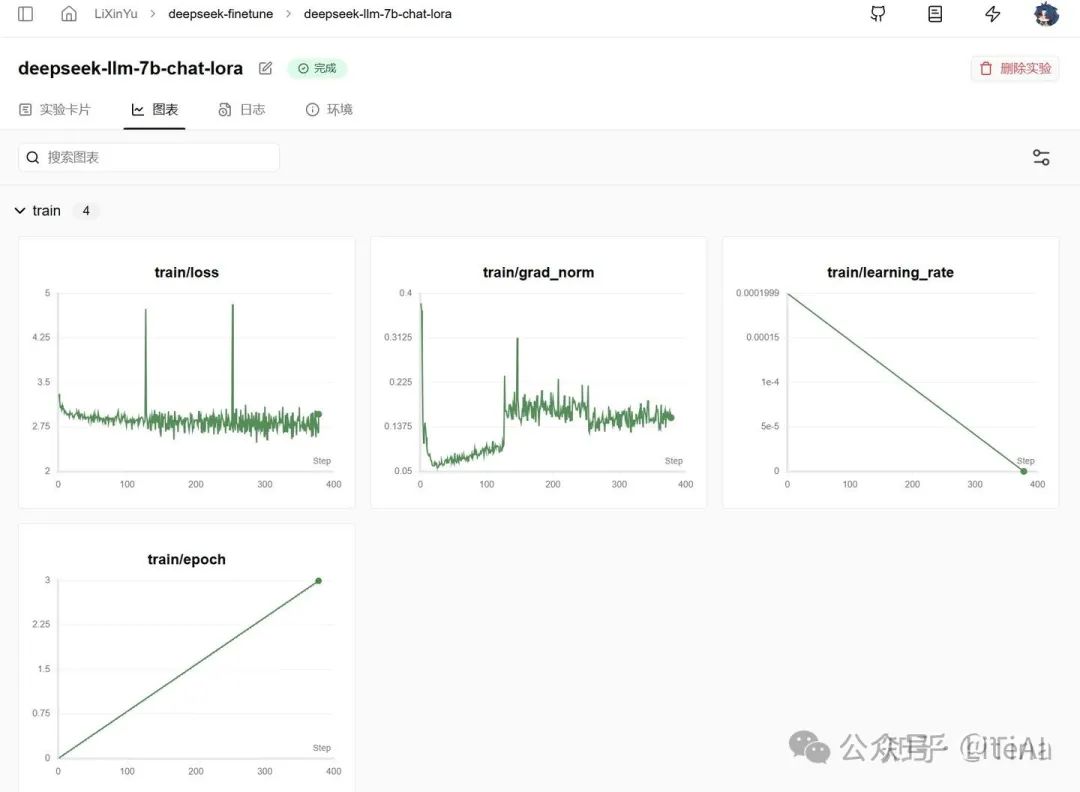Switch to 环境 tab
The height and width of the screenshot is (792, 1080).
pyautogui.click(x=329, y=110)
